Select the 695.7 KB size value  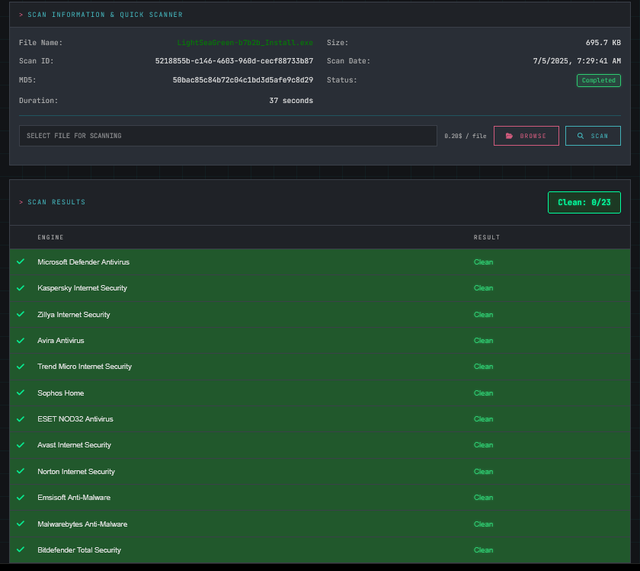click(x=603, y=42)
